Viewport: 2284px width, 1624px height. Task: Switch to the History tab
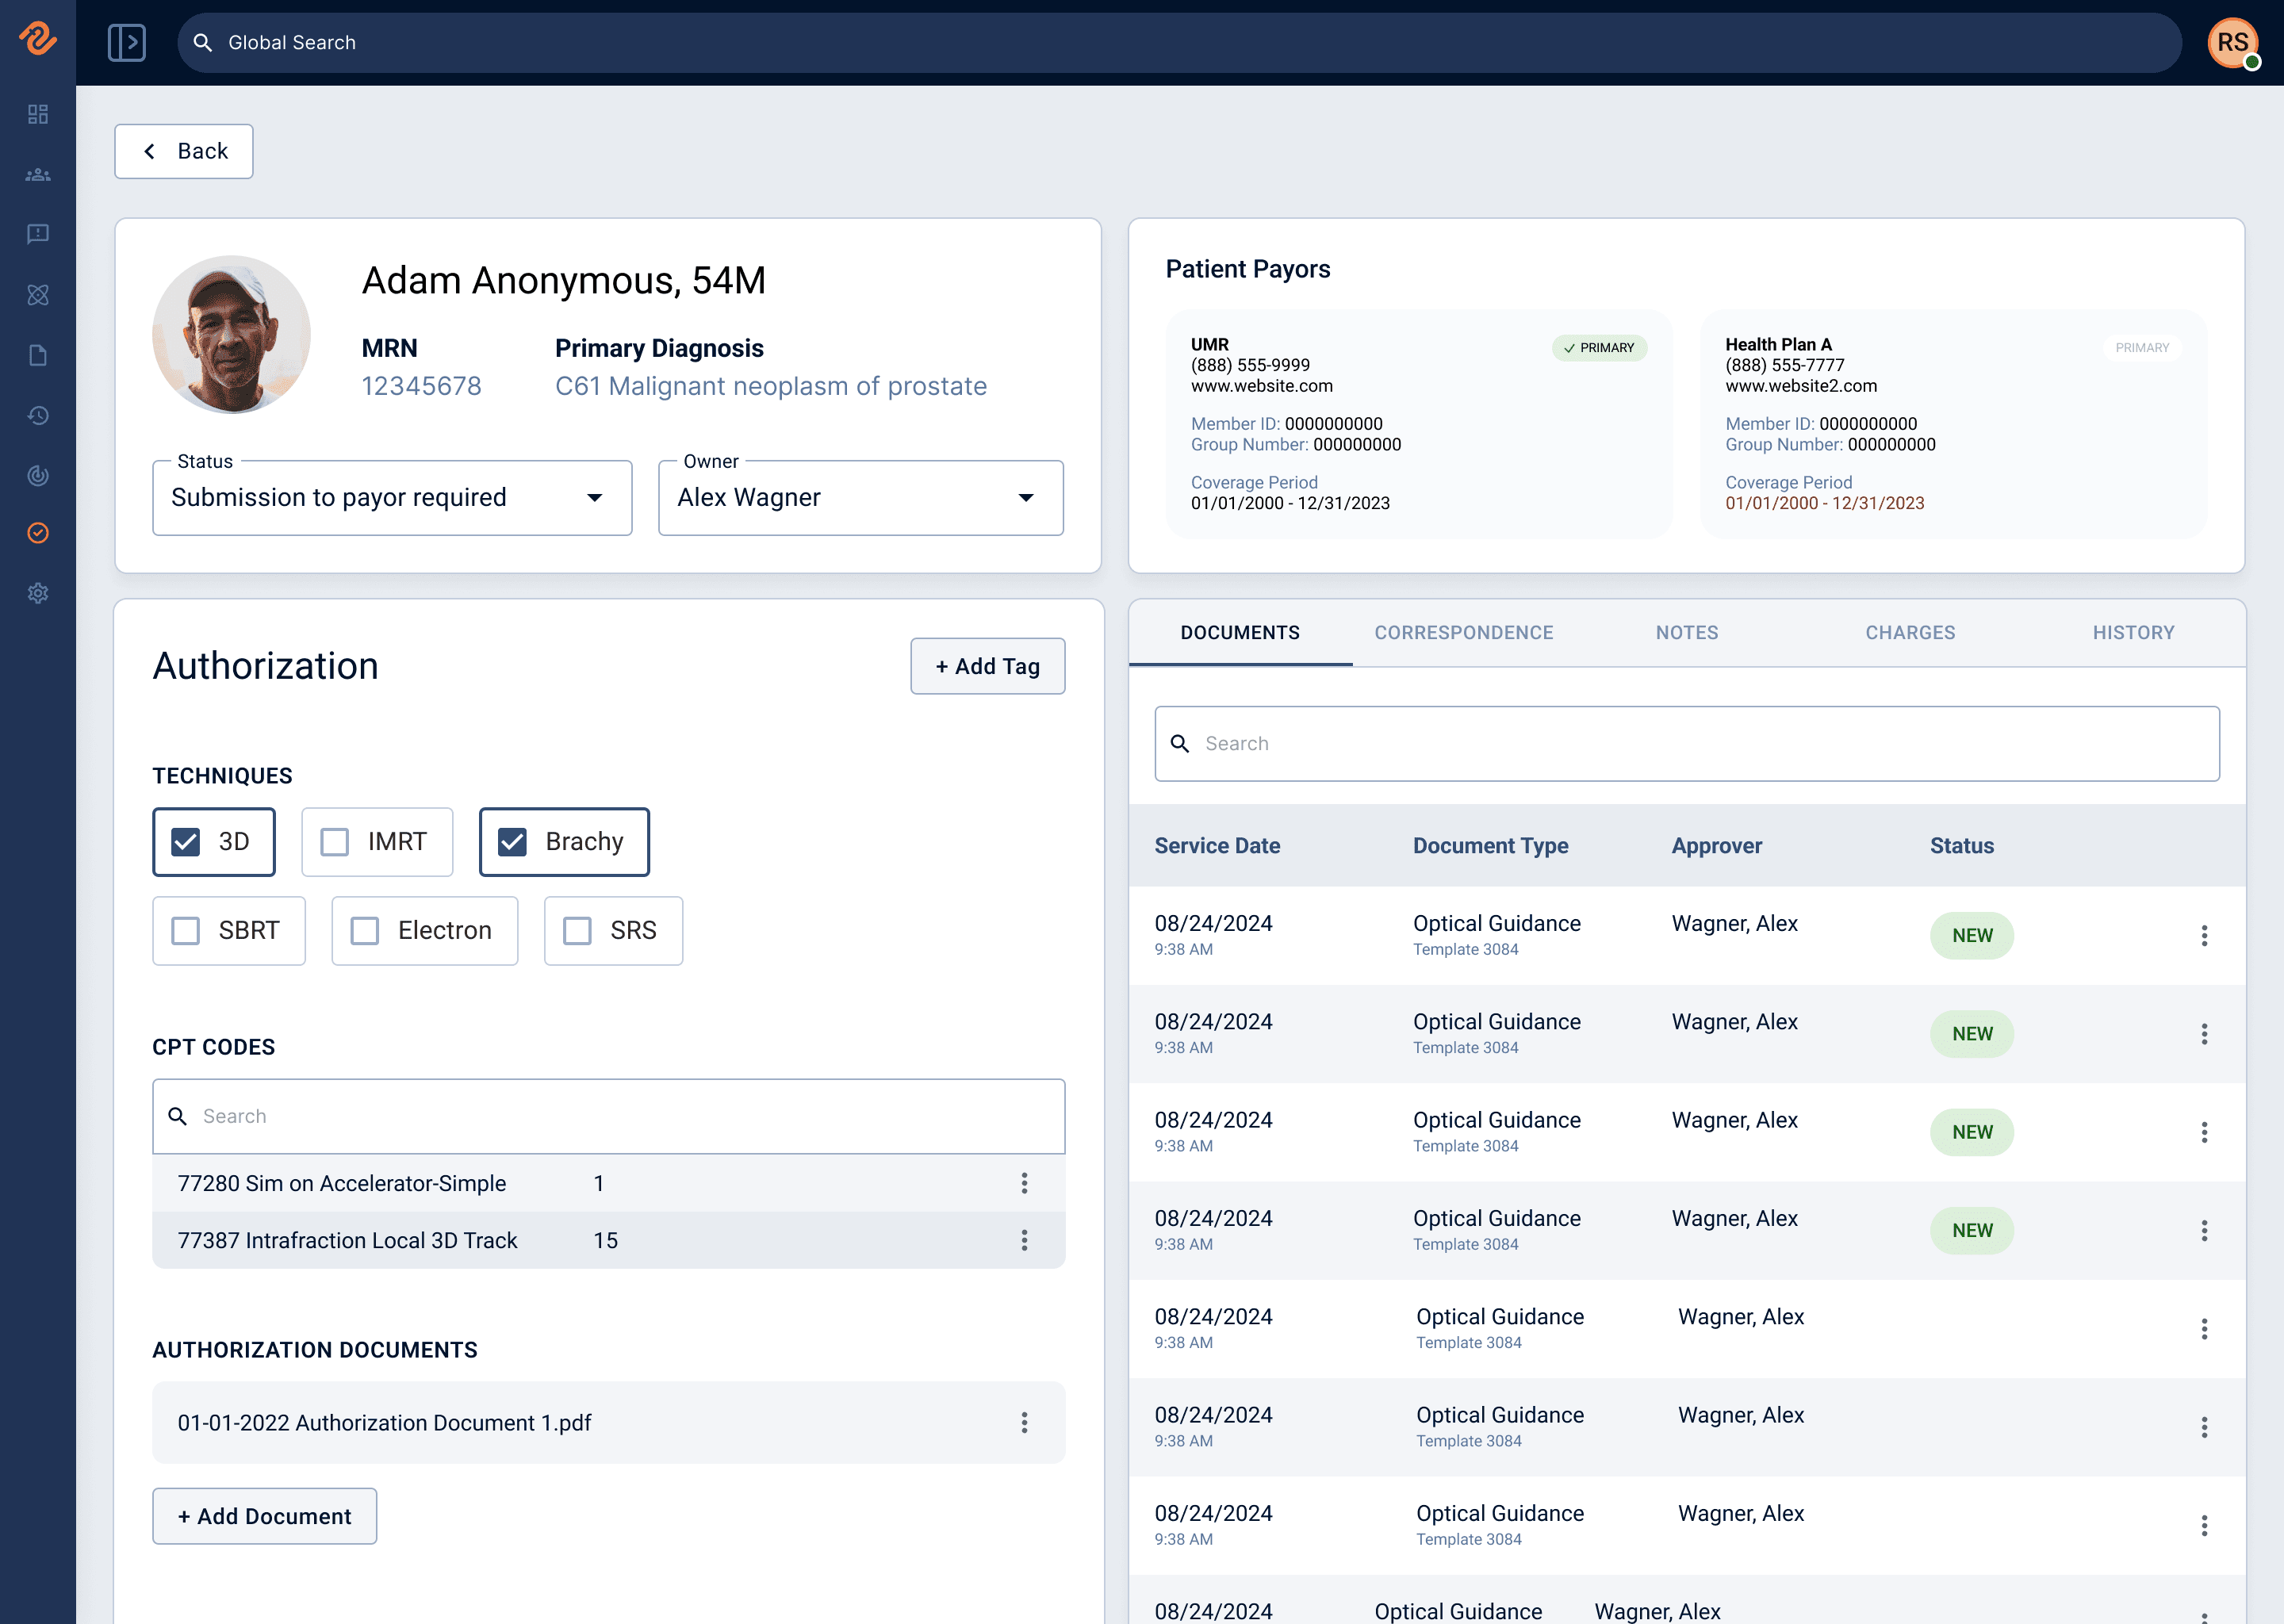click(2134, 633)
